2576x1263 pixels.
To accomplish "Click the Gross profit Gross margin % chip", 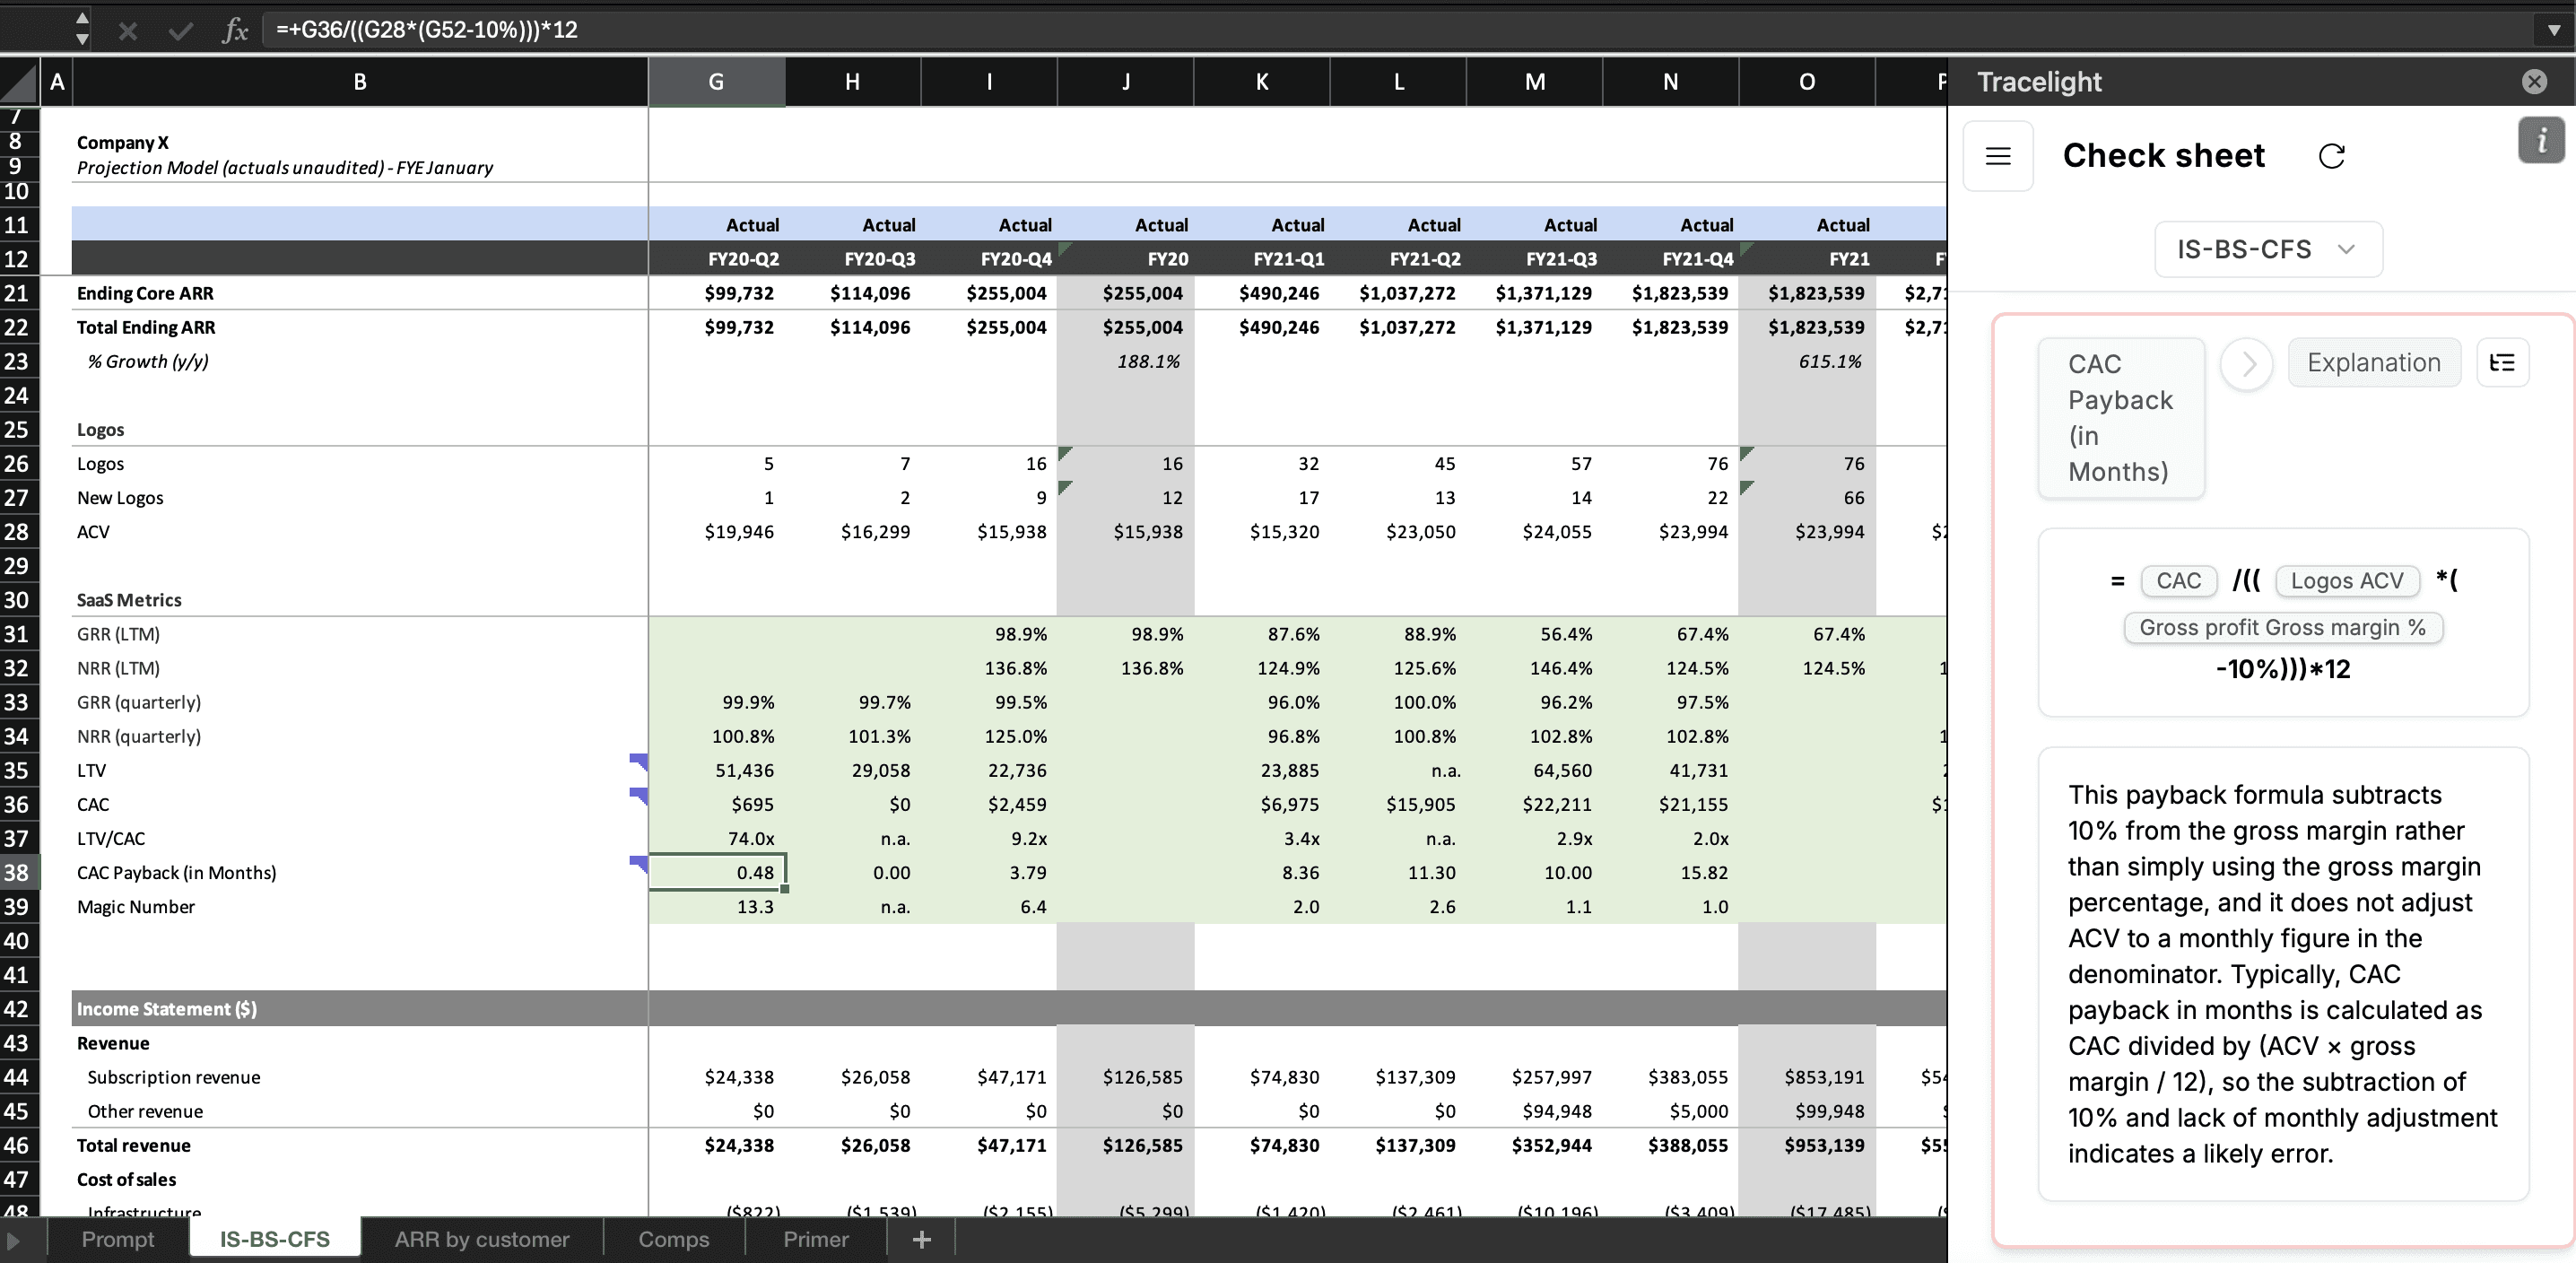I will (2283, 628).
